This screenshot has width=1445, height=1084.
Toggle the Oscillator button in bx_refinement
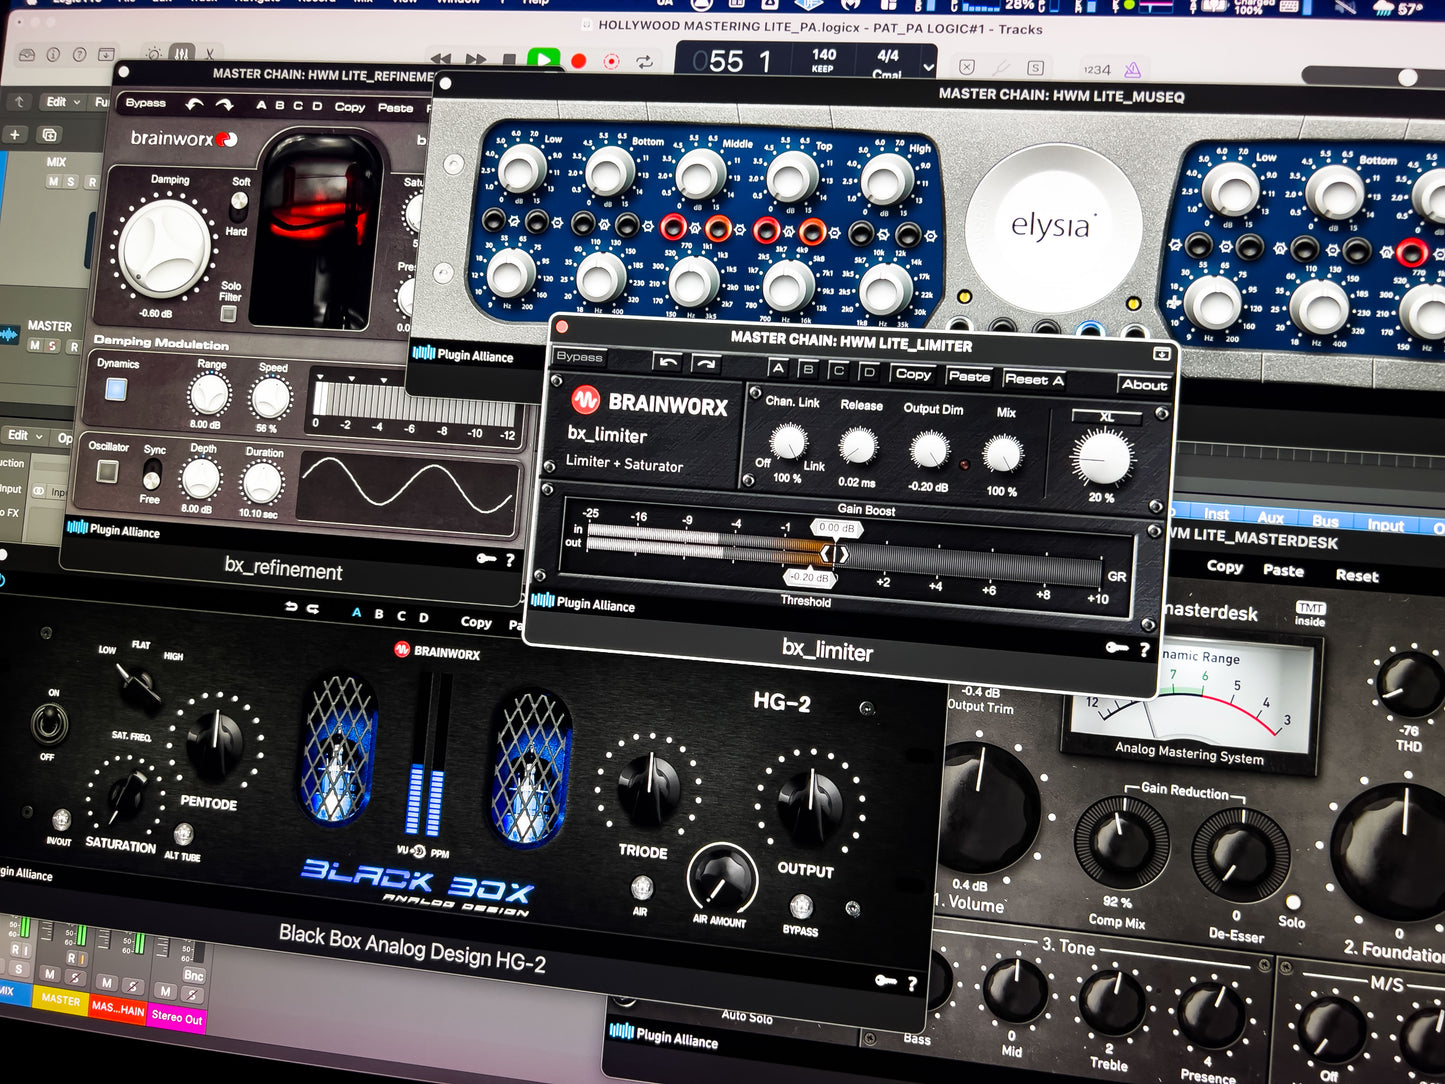point(107,471)
